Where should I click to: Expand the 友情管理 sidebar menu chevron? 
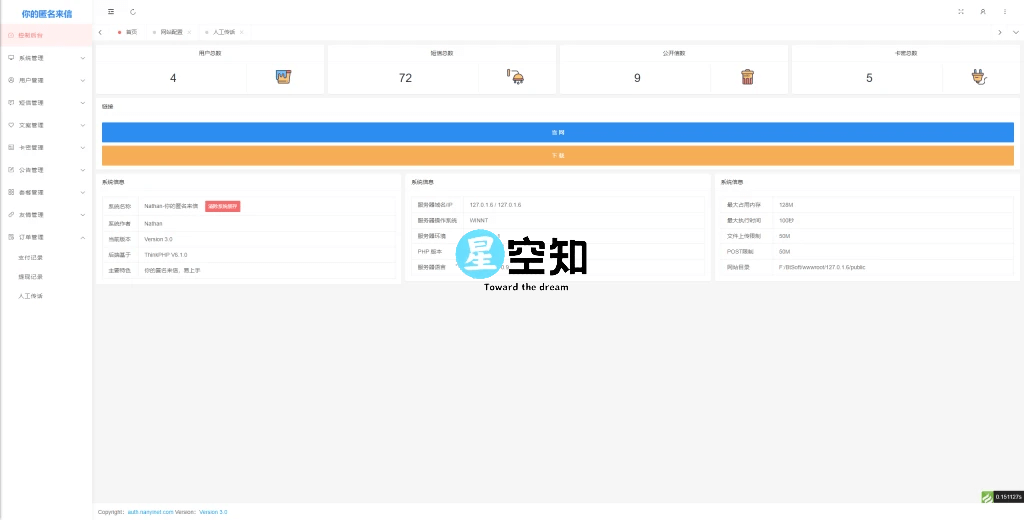pos(83,214)
